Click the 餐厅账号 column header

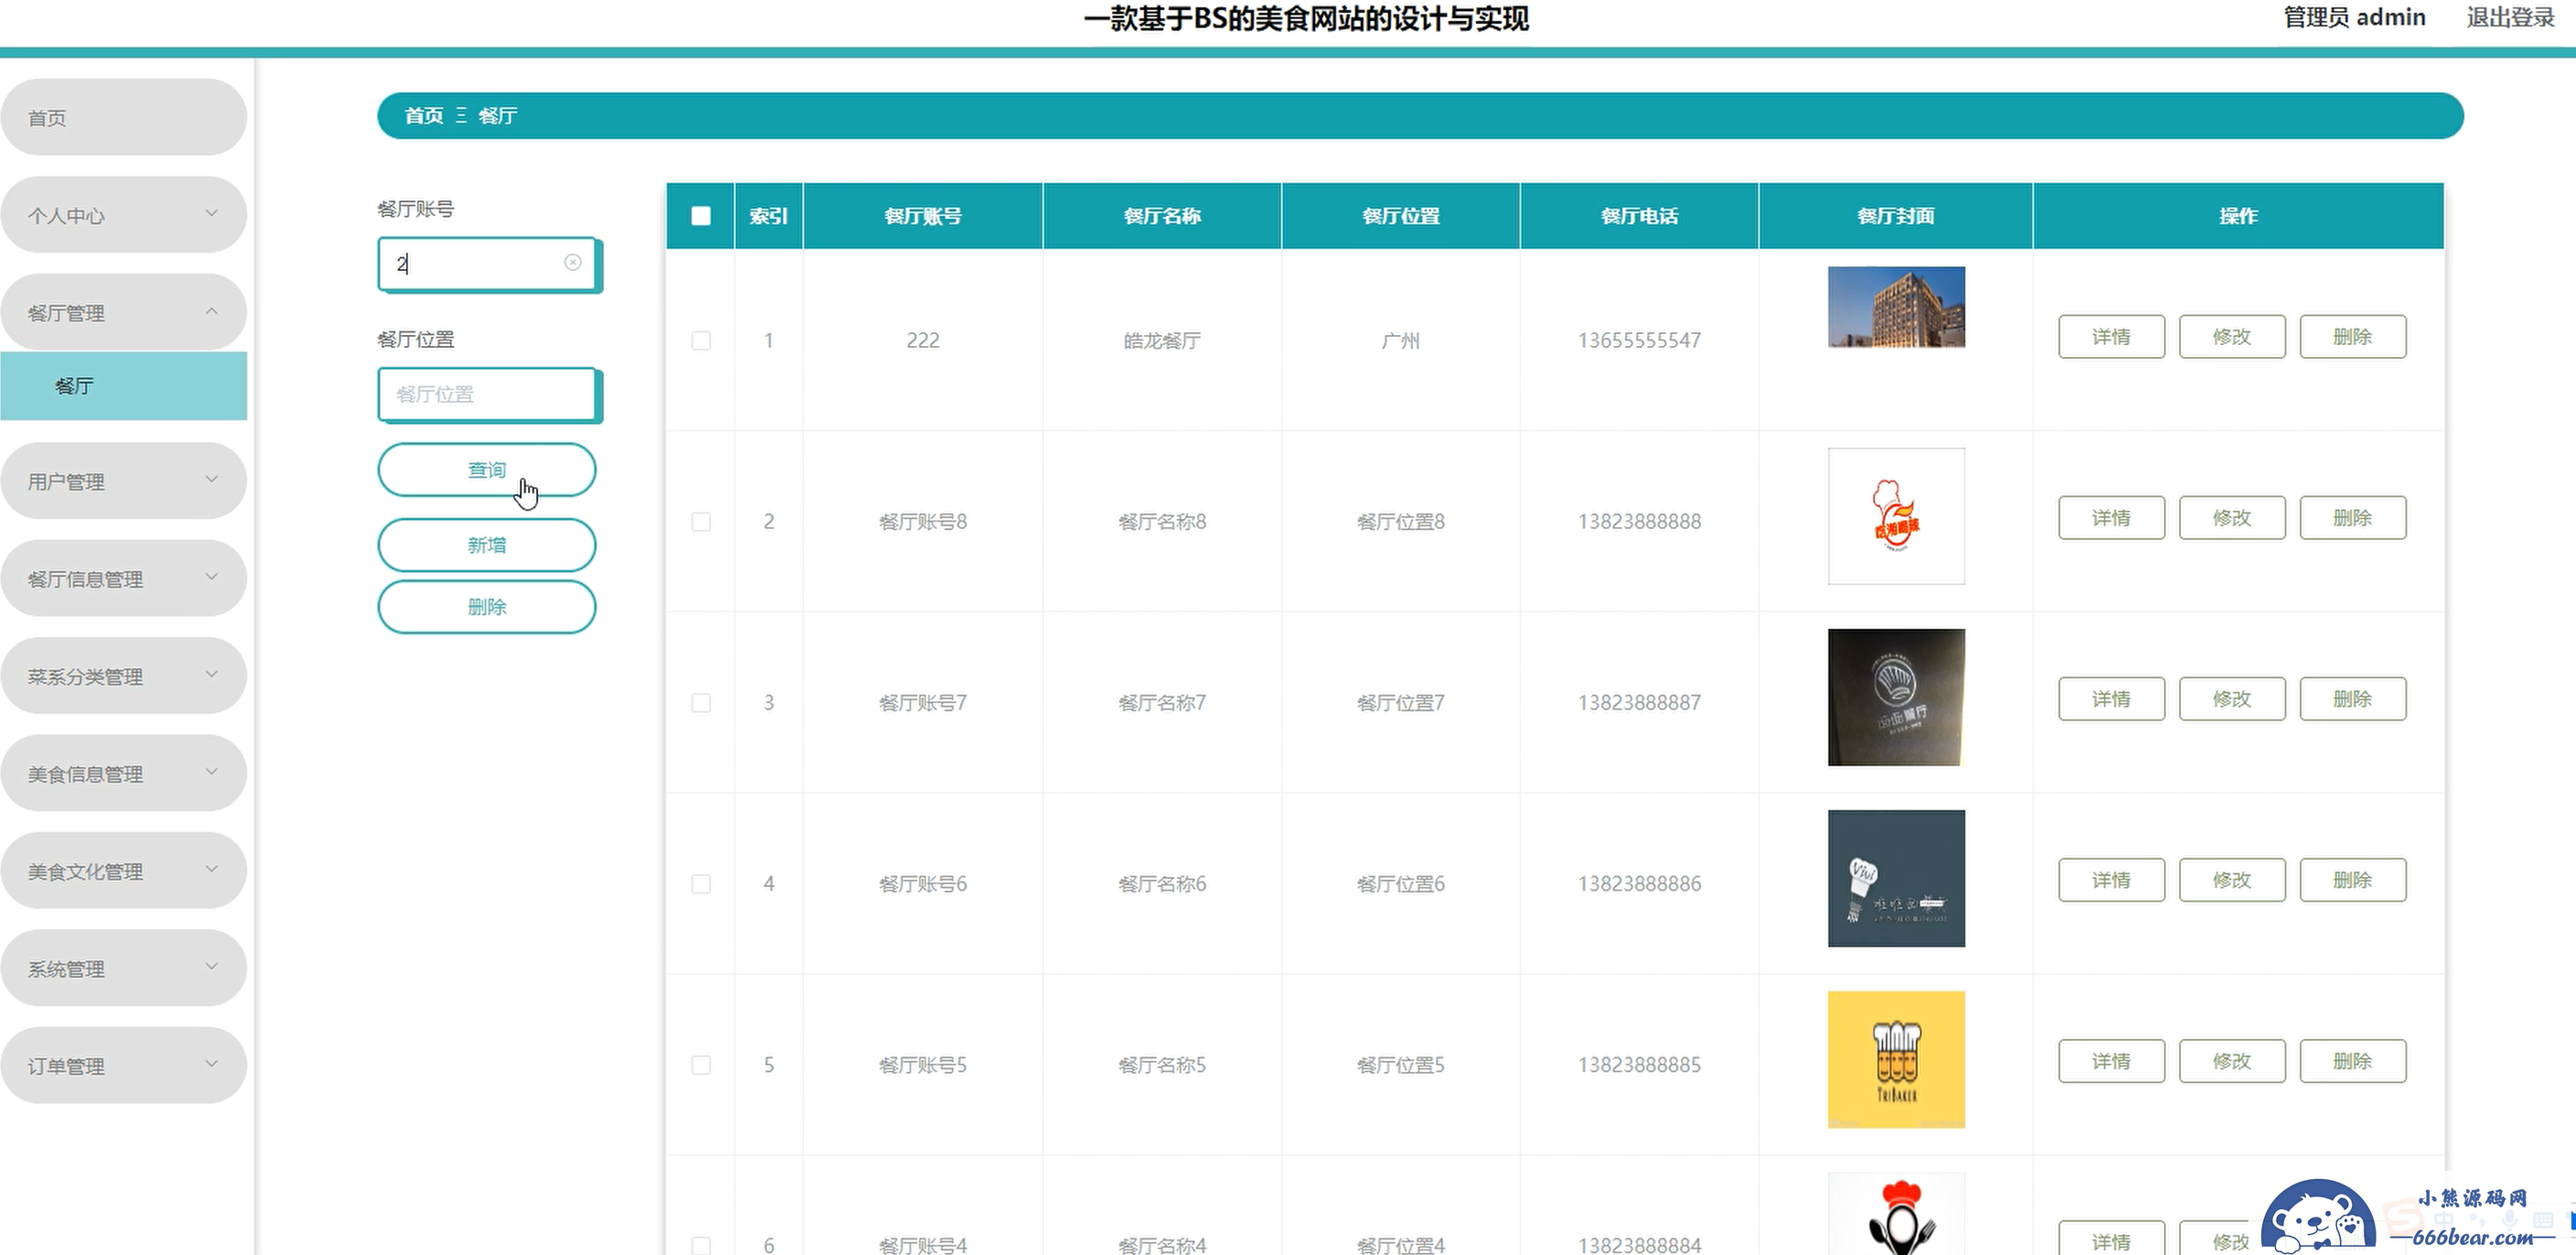tap(923, 216)
